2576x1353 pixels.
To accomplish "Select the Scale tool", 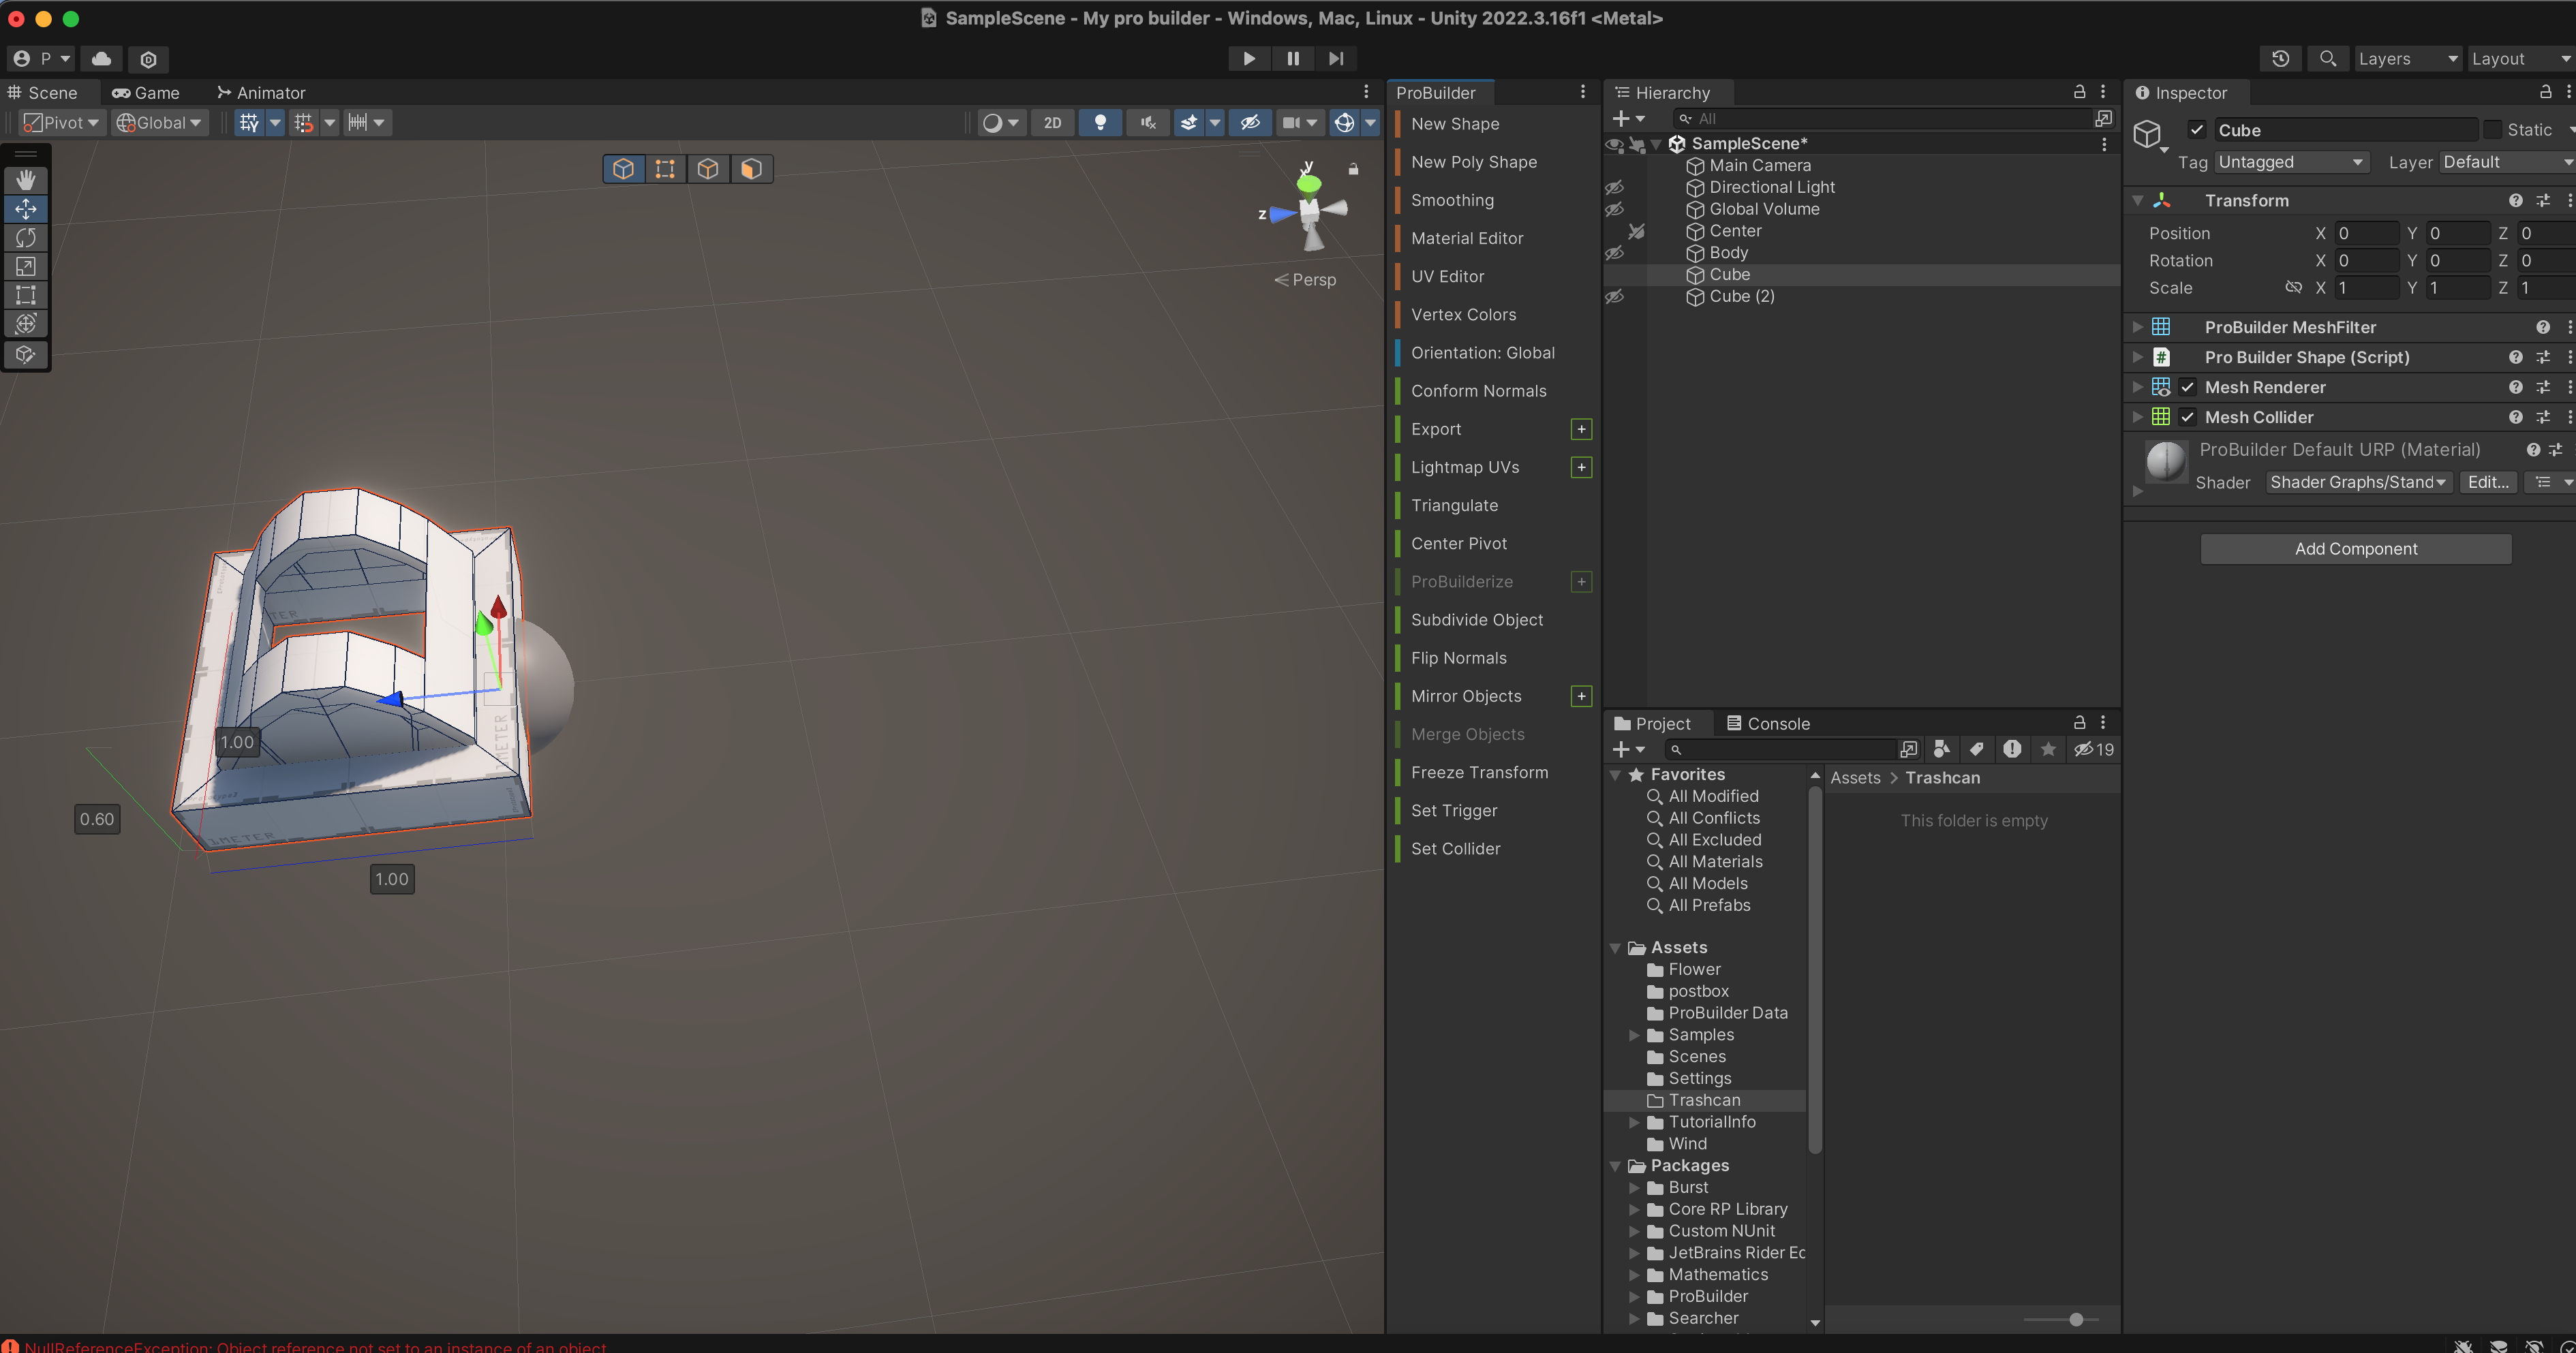I will point(26,267).
